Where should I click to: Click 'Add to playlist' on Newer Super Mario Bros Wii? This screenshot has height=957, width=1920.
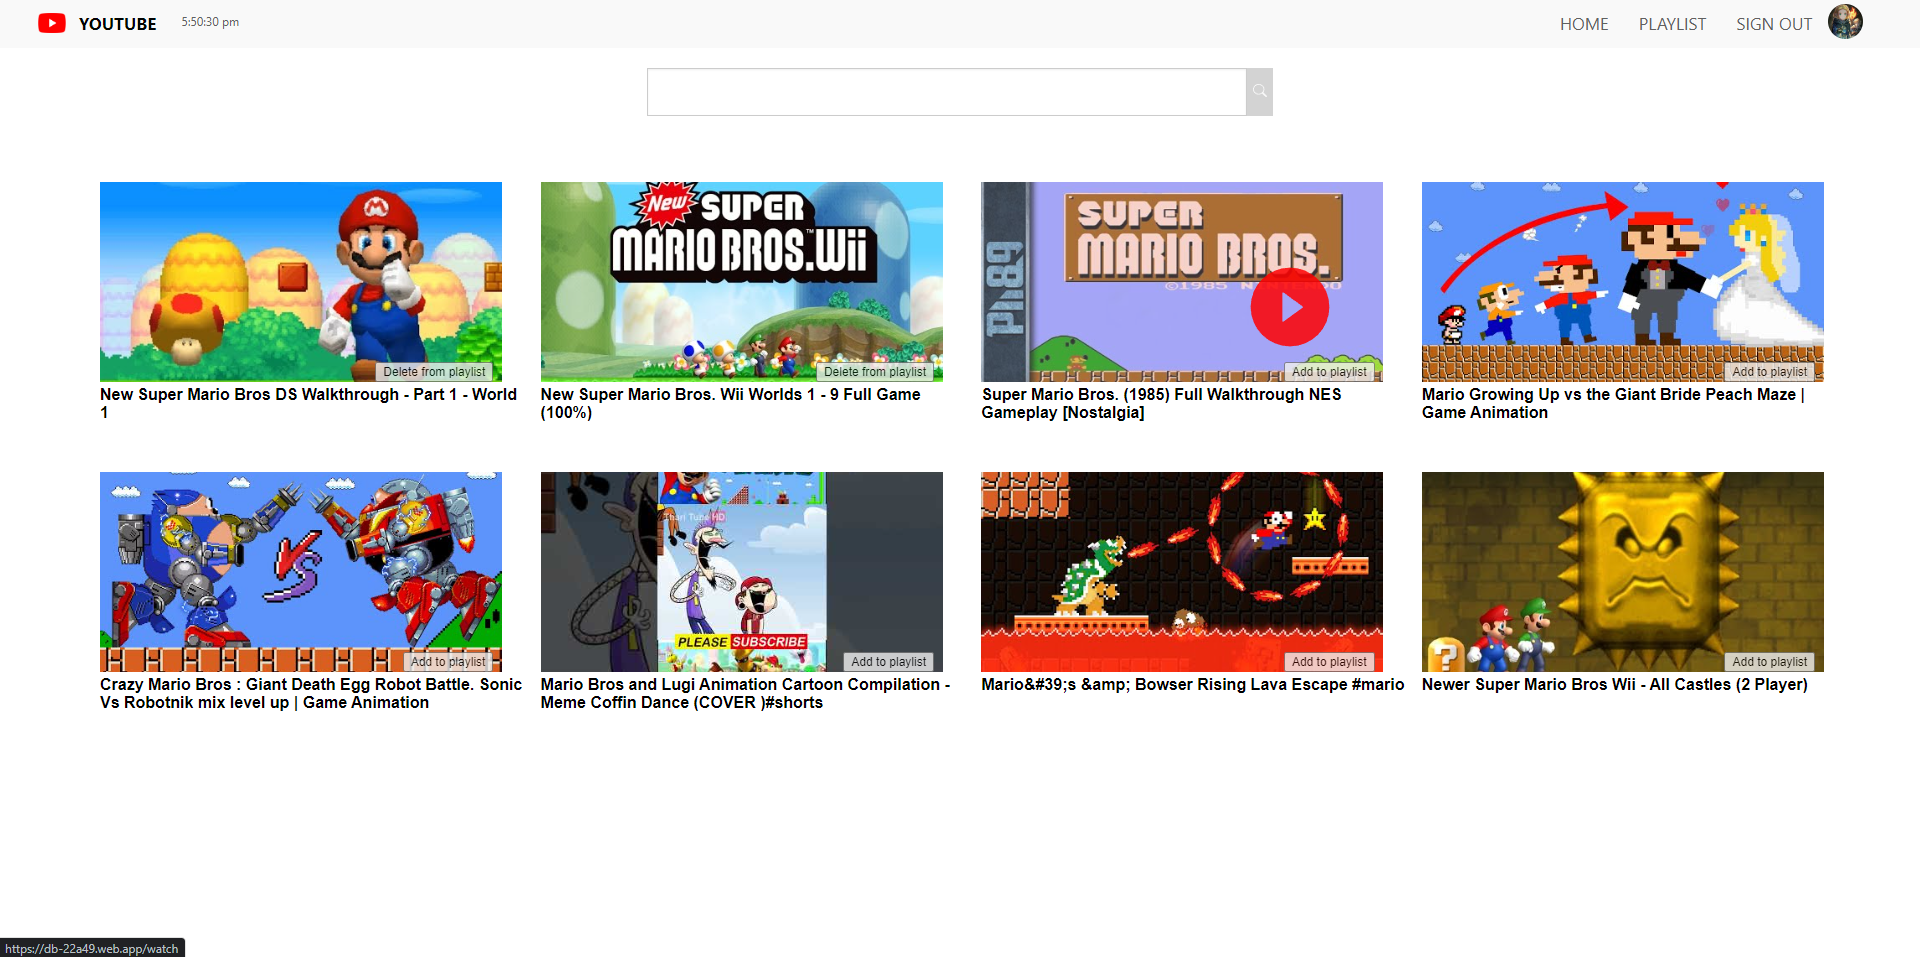[x=1770, y=661]
